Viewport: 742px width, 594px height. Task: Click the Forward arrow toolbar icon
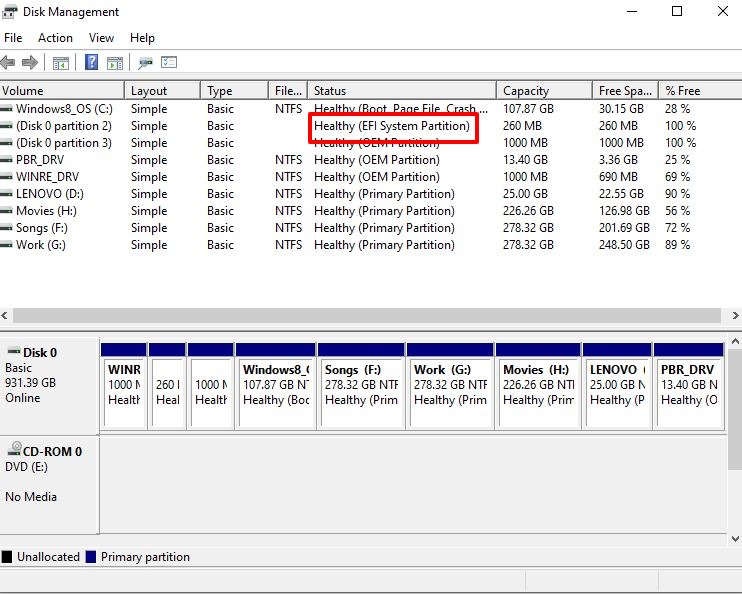point(30,62)
